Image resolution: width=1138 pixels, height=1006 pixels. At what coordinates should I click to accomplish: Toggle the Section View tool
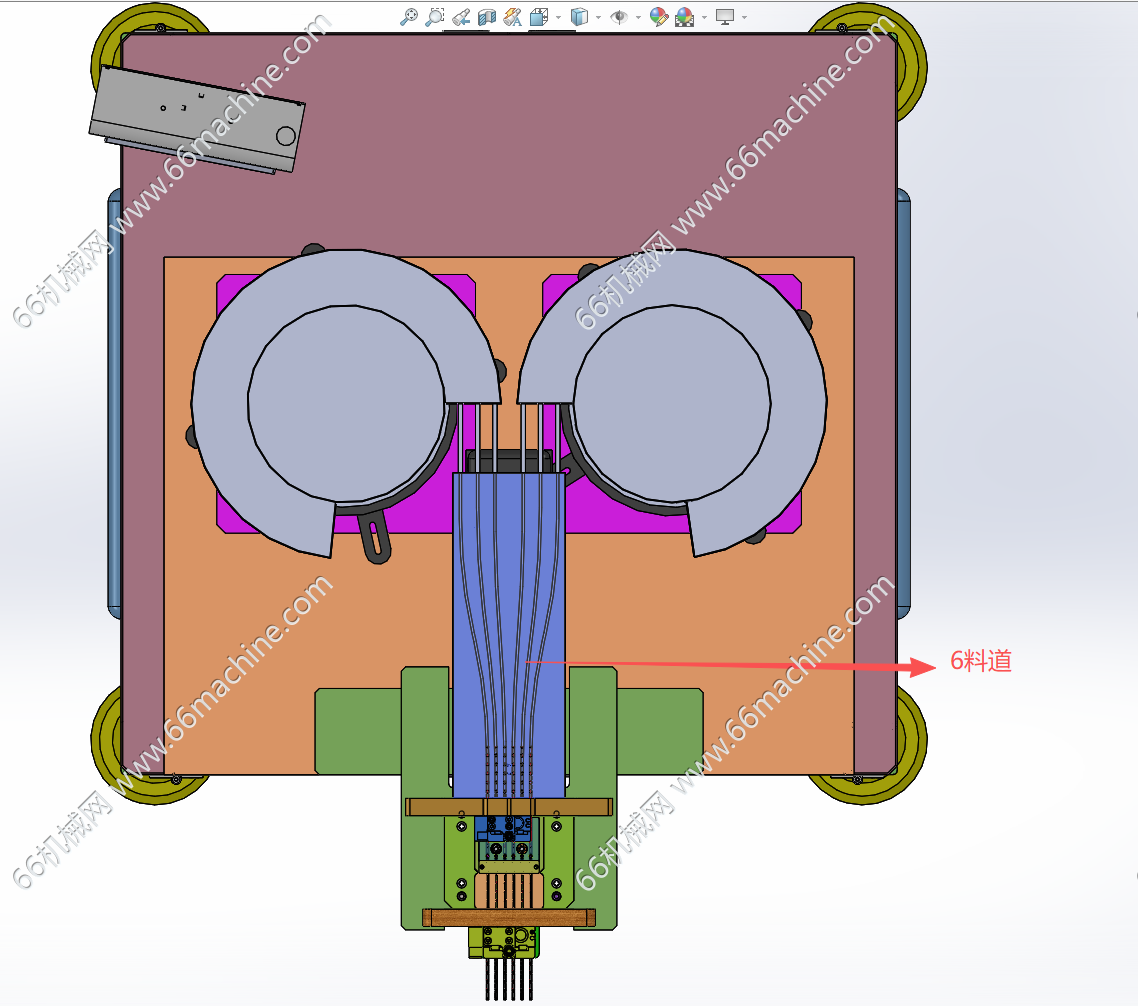[x=487, y=17]
